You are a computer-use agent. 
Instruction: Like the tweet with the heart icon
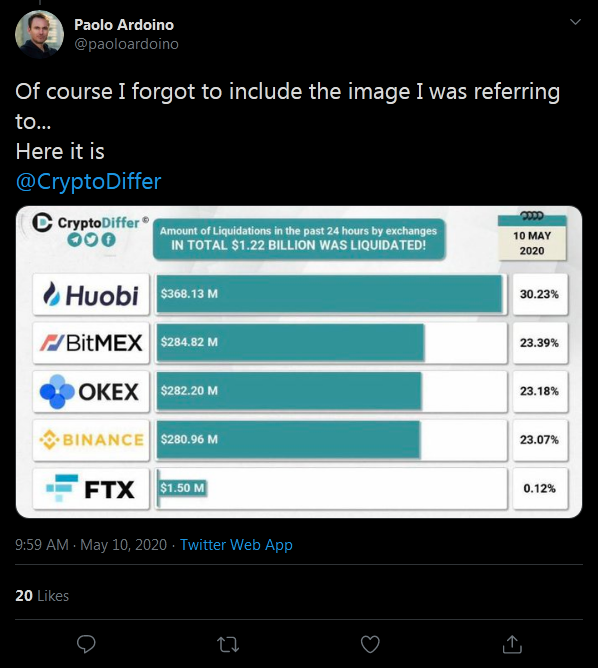click(x=370, y=644)
